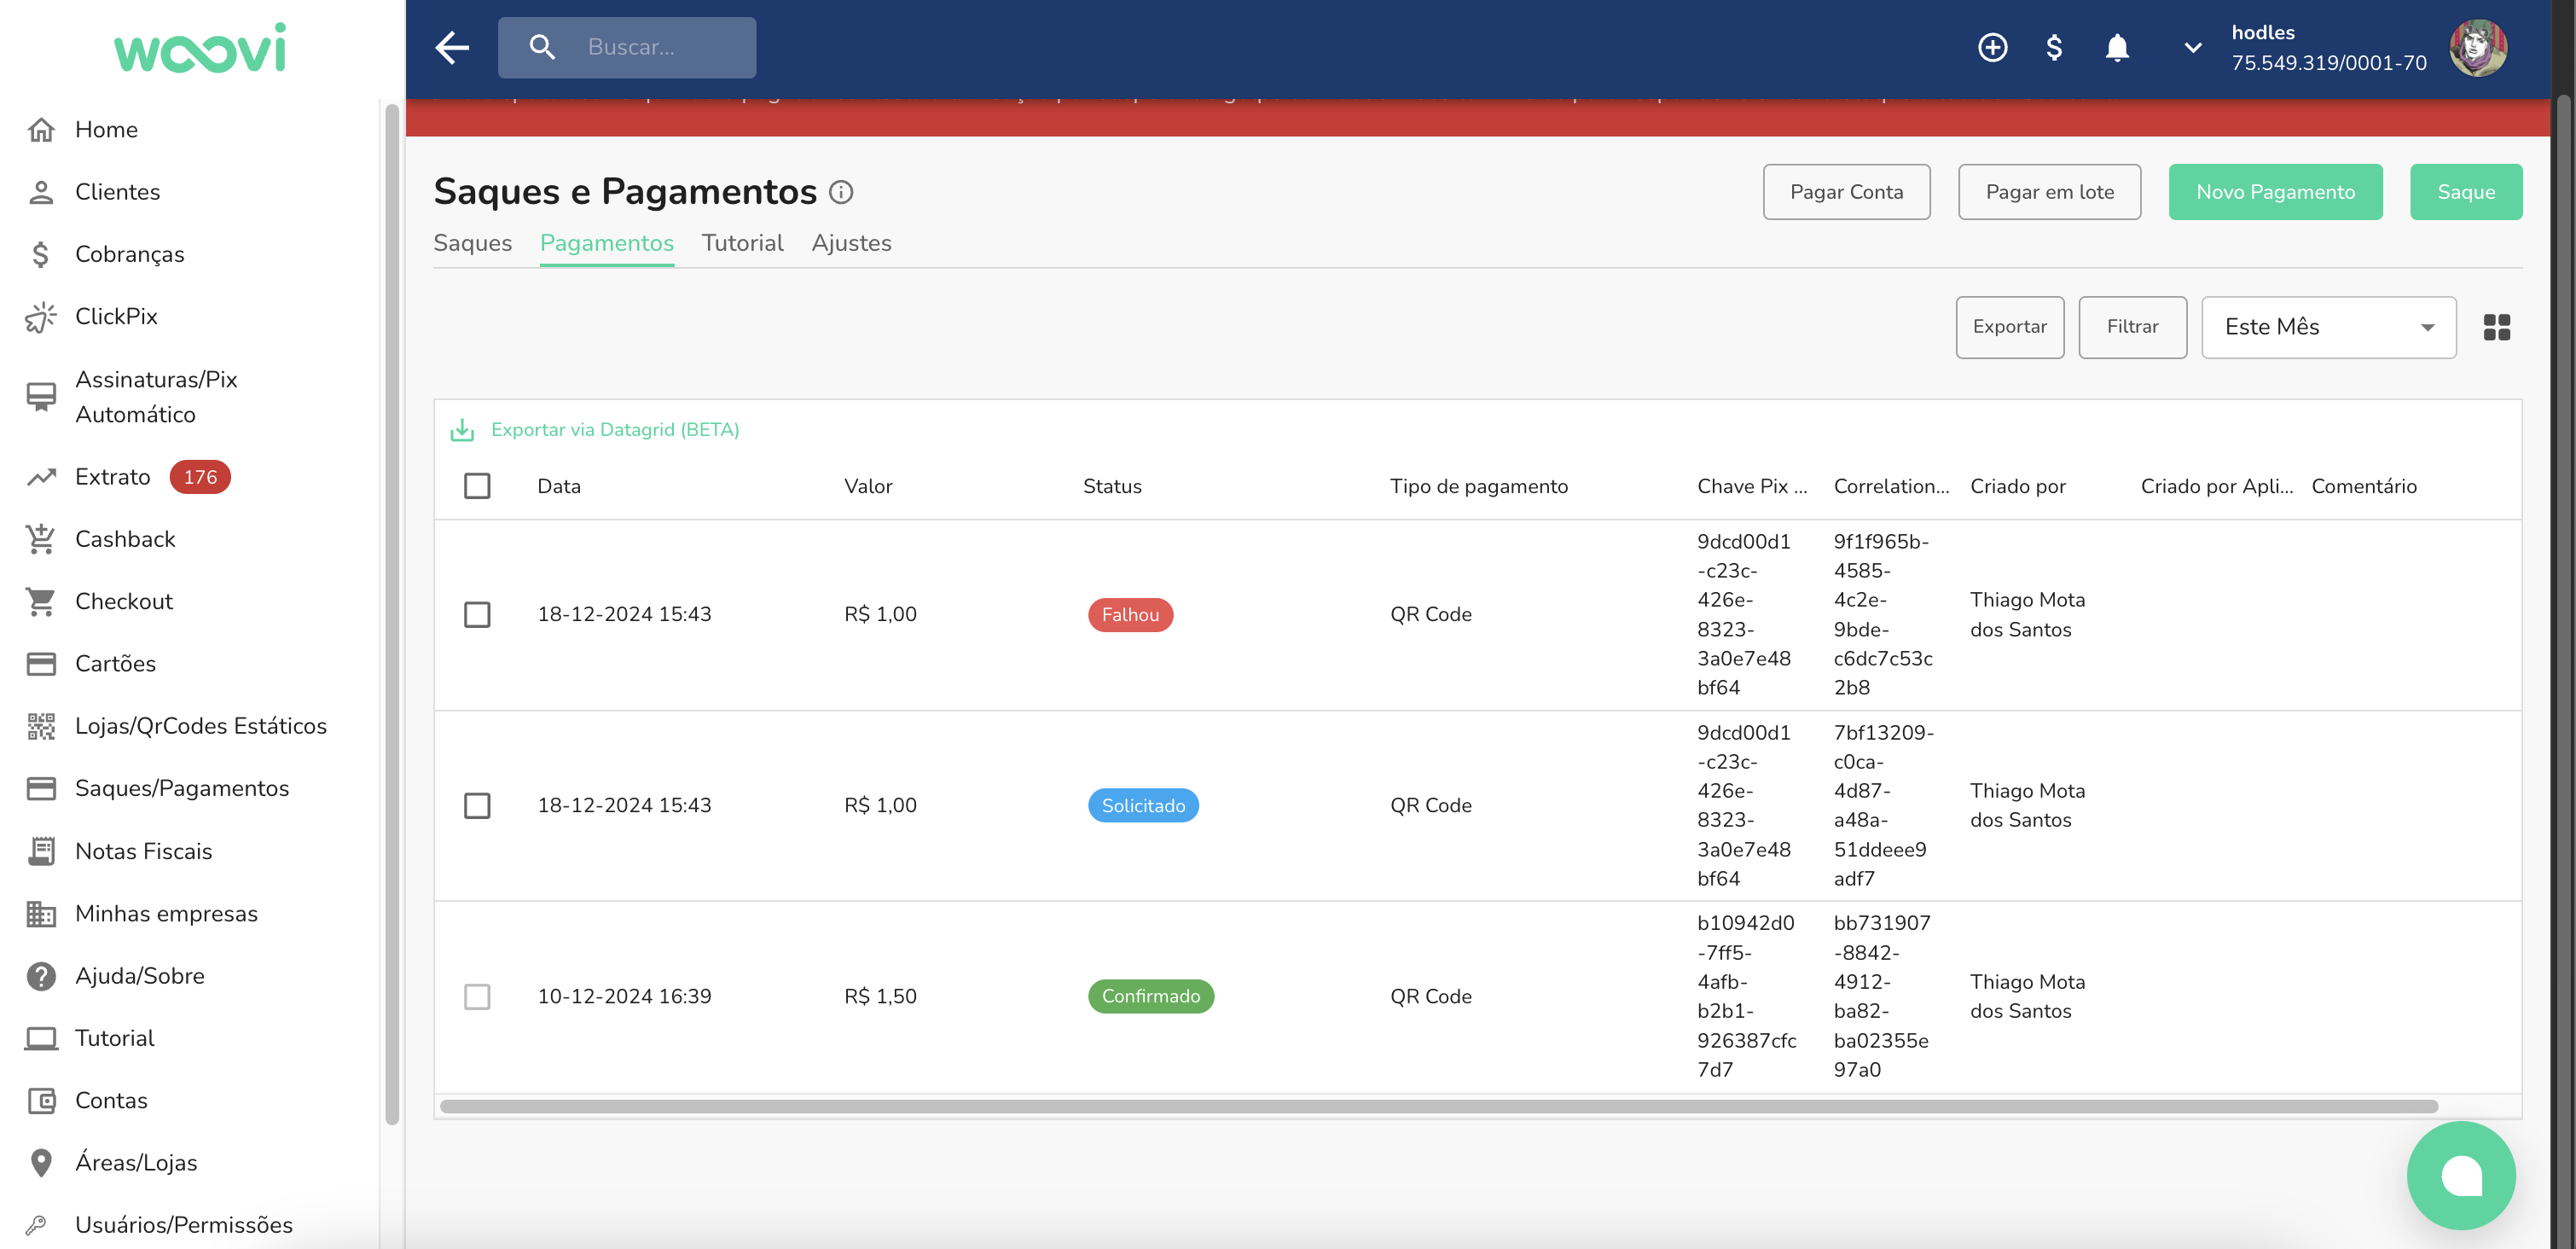
Task: Open the Este Mês period dropdown
Action: click(x=2328, y=327)
